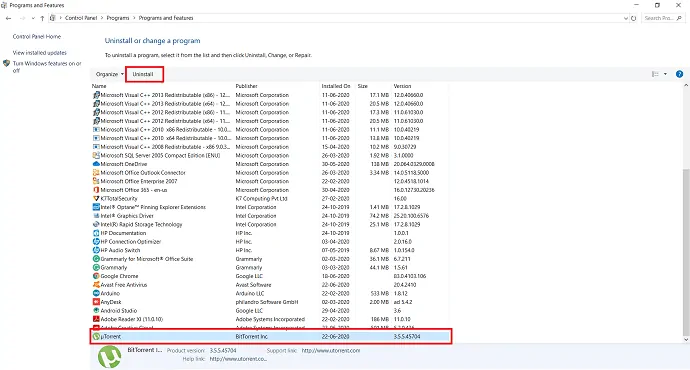Select the HP Documentation icon

point(96,233)
